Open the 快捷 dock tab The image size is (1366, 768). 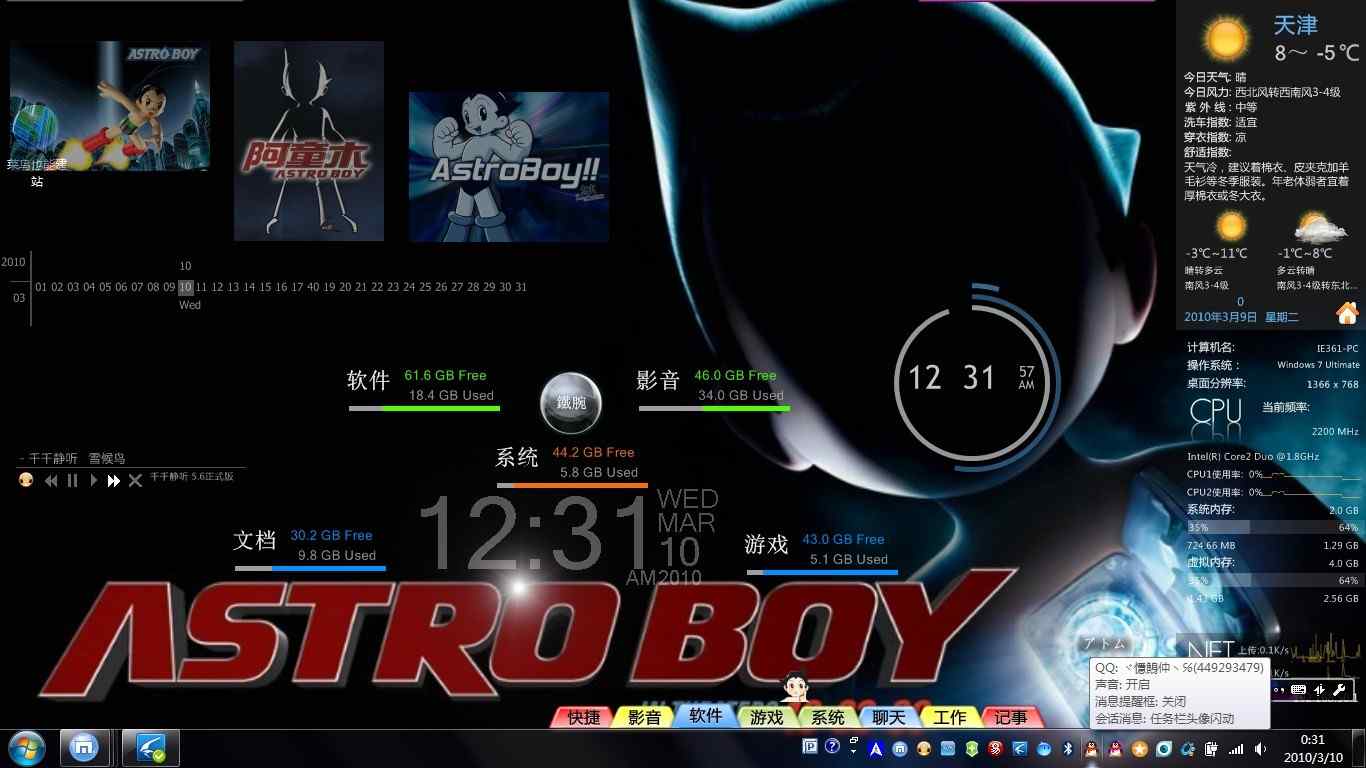click(583, 717)
